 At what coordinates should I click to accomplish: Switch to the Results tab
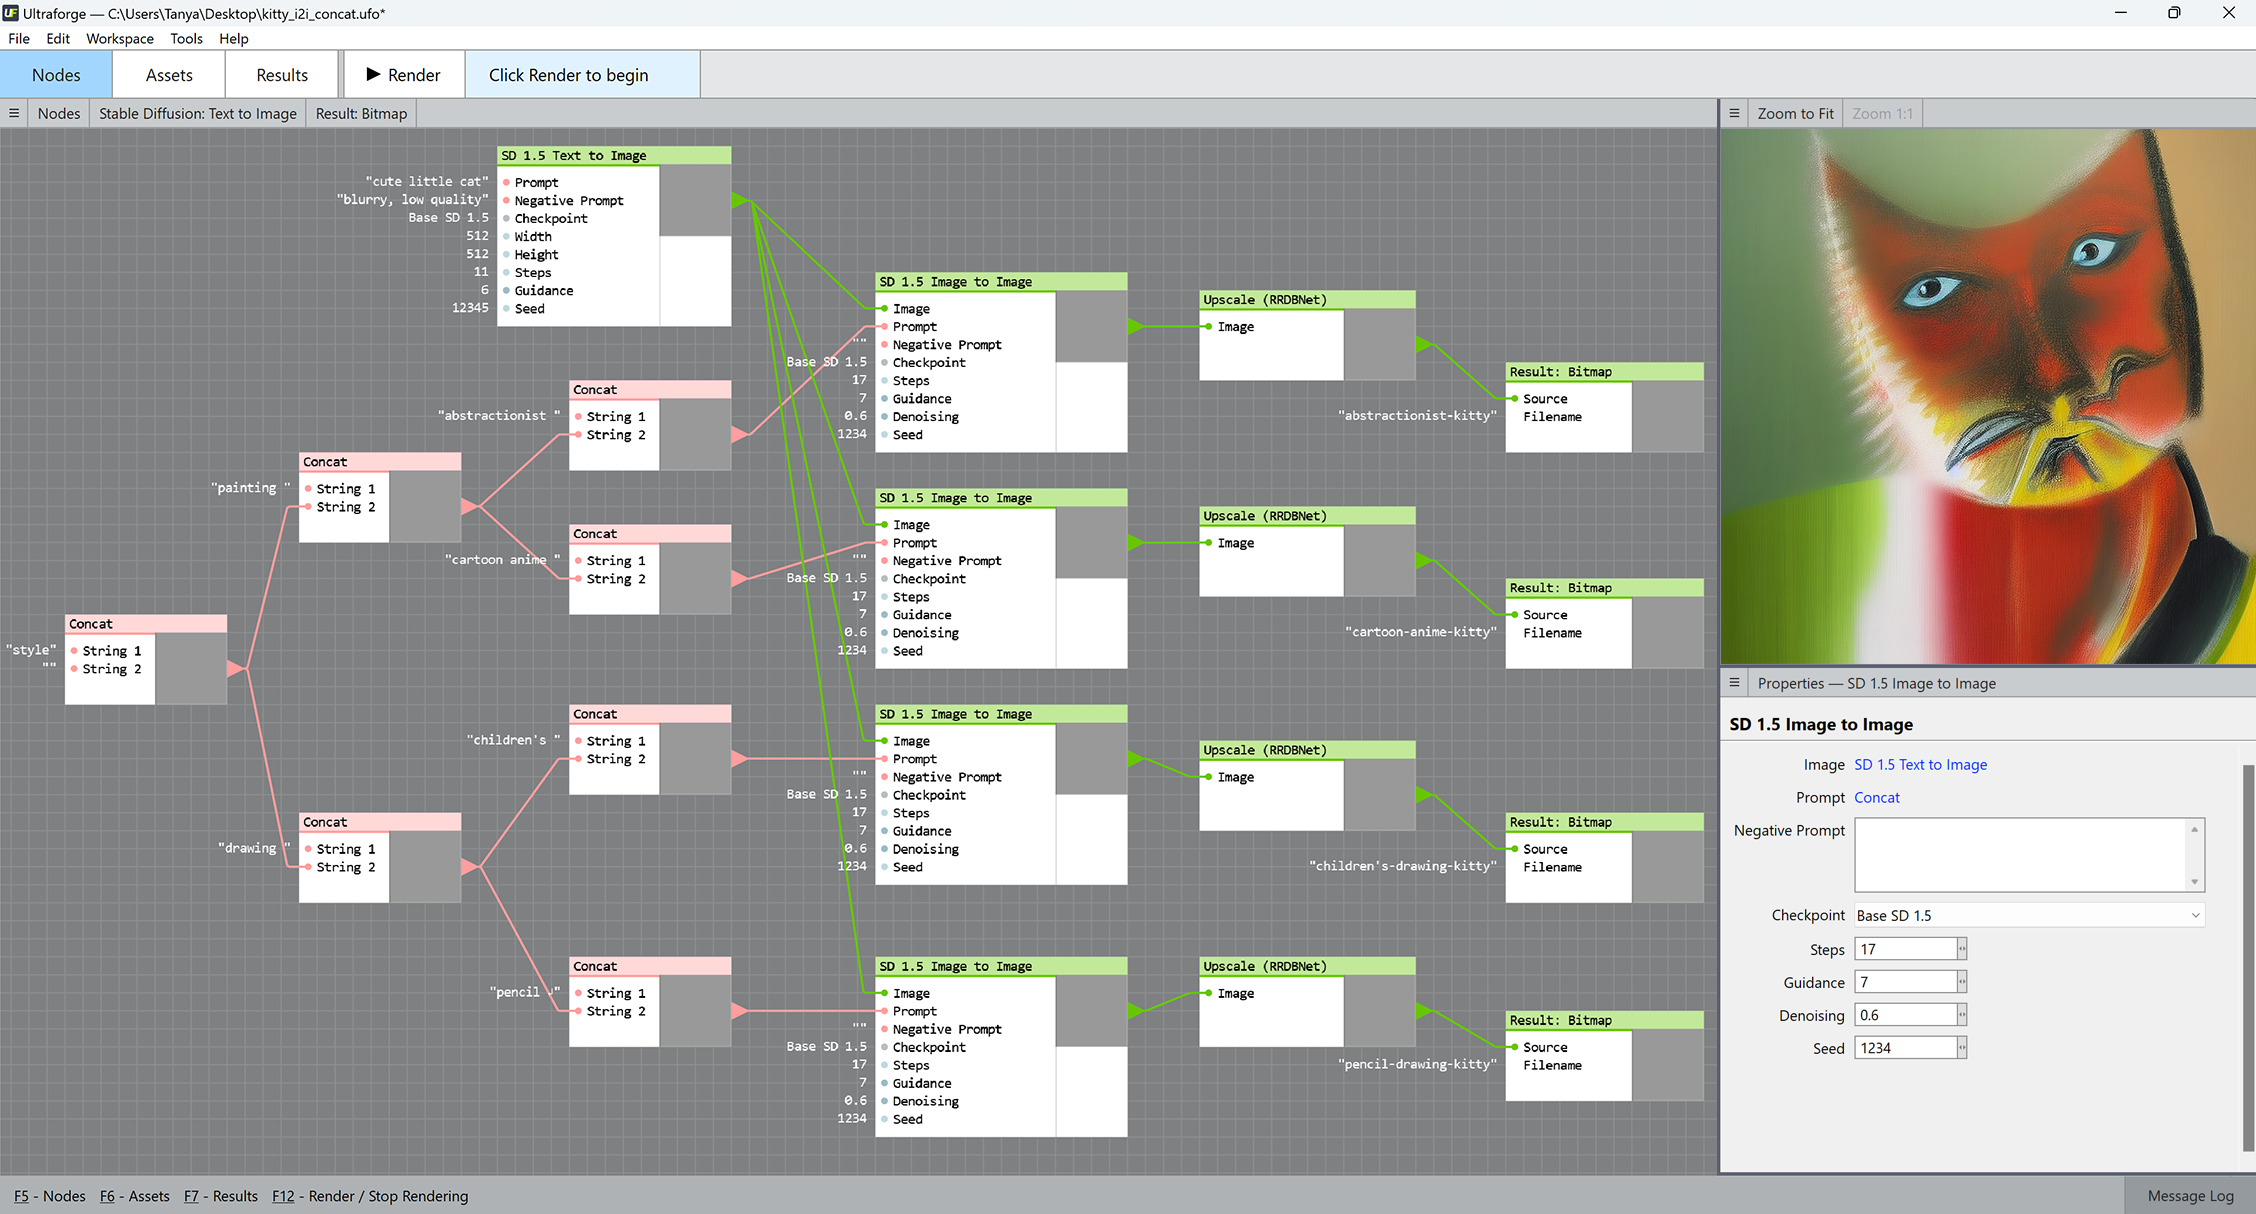click(x=282, y=75)
